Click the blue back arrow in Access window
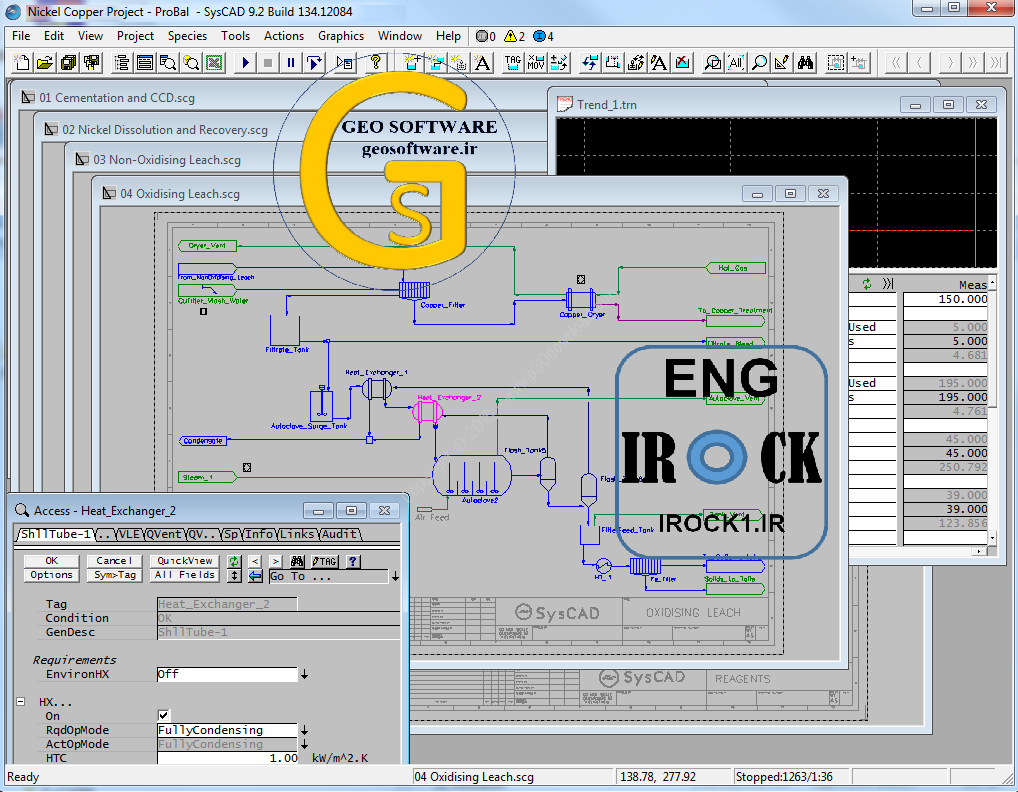The image size is (1018, 792). click(x=255, y=576)
